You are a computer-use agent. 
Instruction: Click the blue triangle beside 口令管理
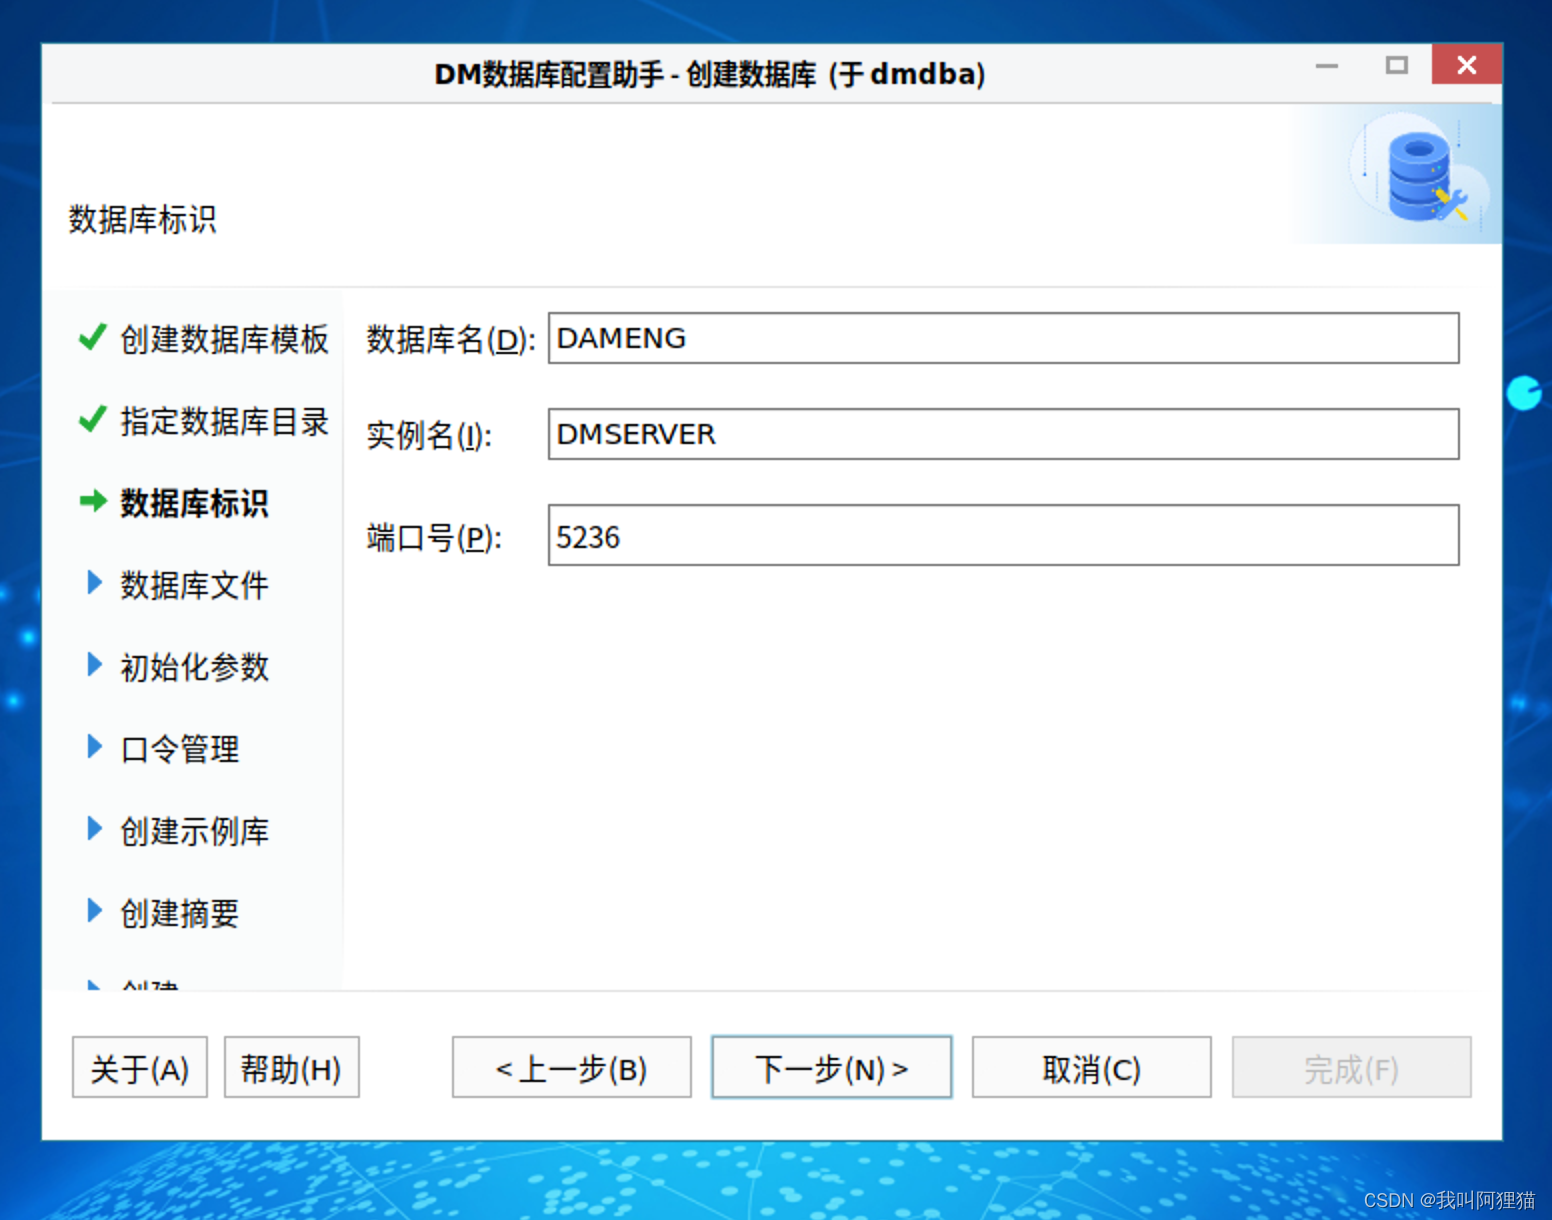coord(94,746)
